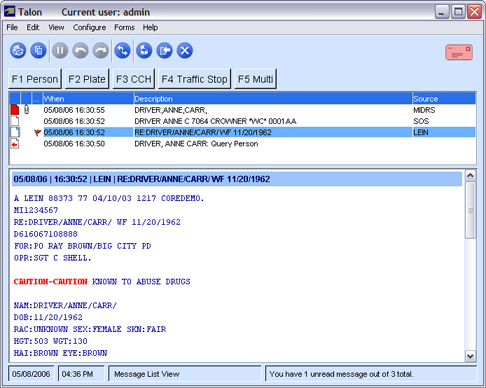The width and height of the screenshot is (486, 388).
Task: Click the gray Redo arrow icon
Action: [101, 51]
